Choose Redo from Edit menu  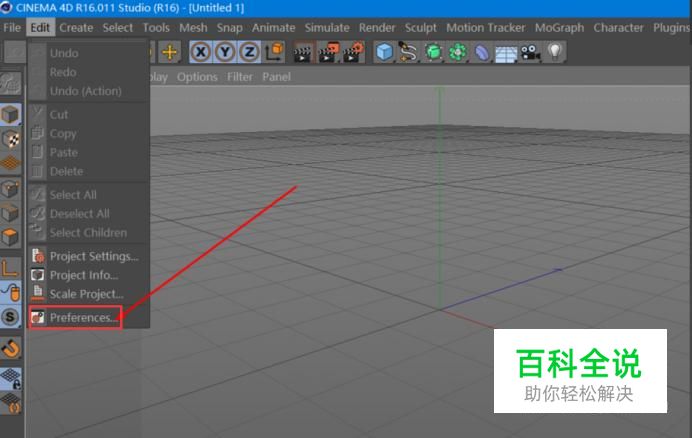(88, 72)
